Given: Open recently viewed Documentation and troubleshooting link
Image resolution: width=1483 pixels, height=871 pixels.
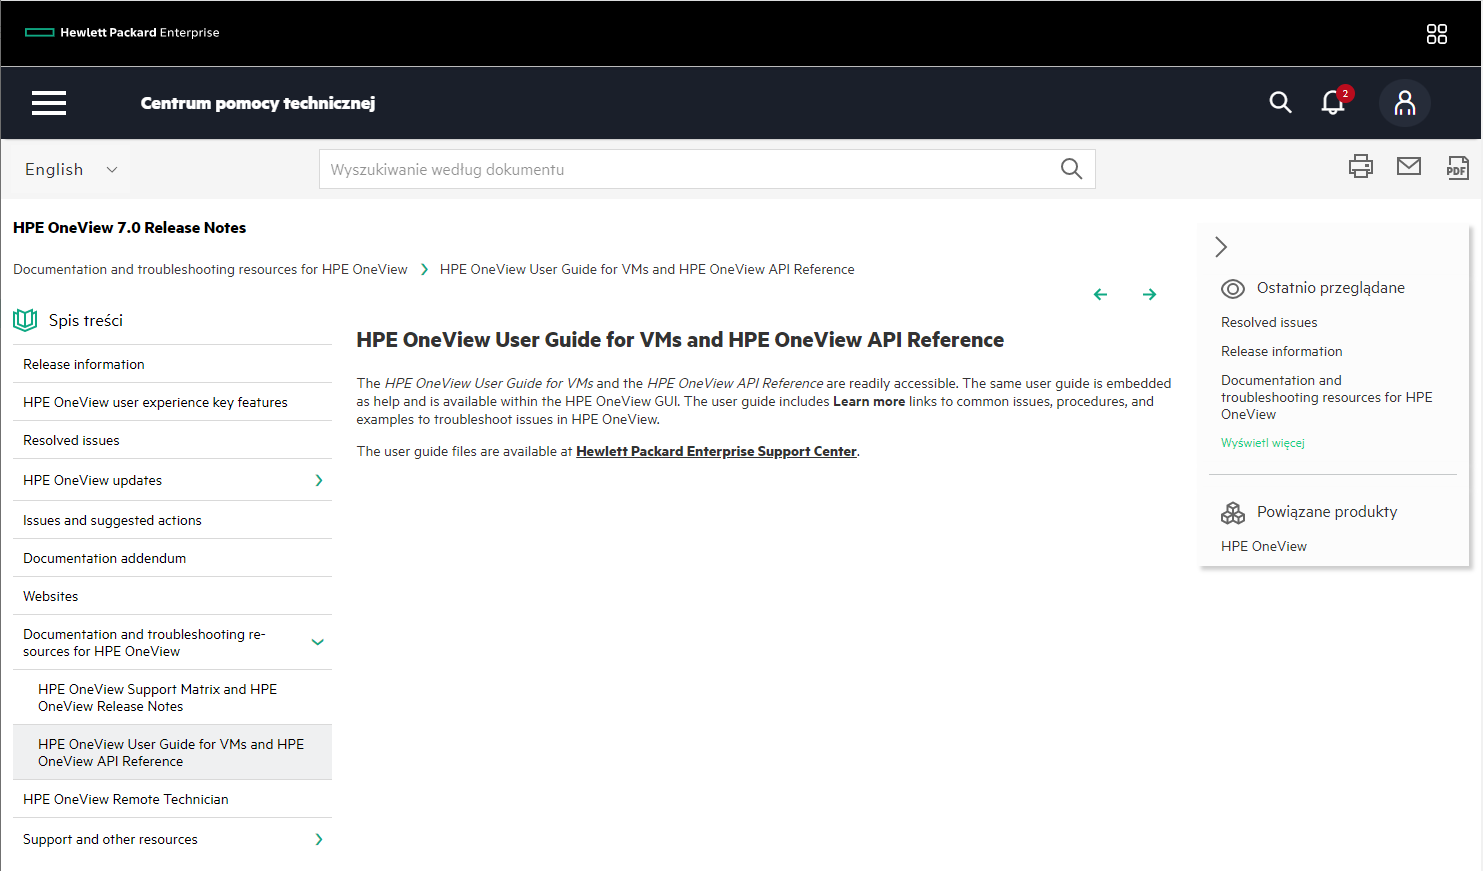Looking at the screenshot, I should pyautogui.click(x=1326, y=397).
